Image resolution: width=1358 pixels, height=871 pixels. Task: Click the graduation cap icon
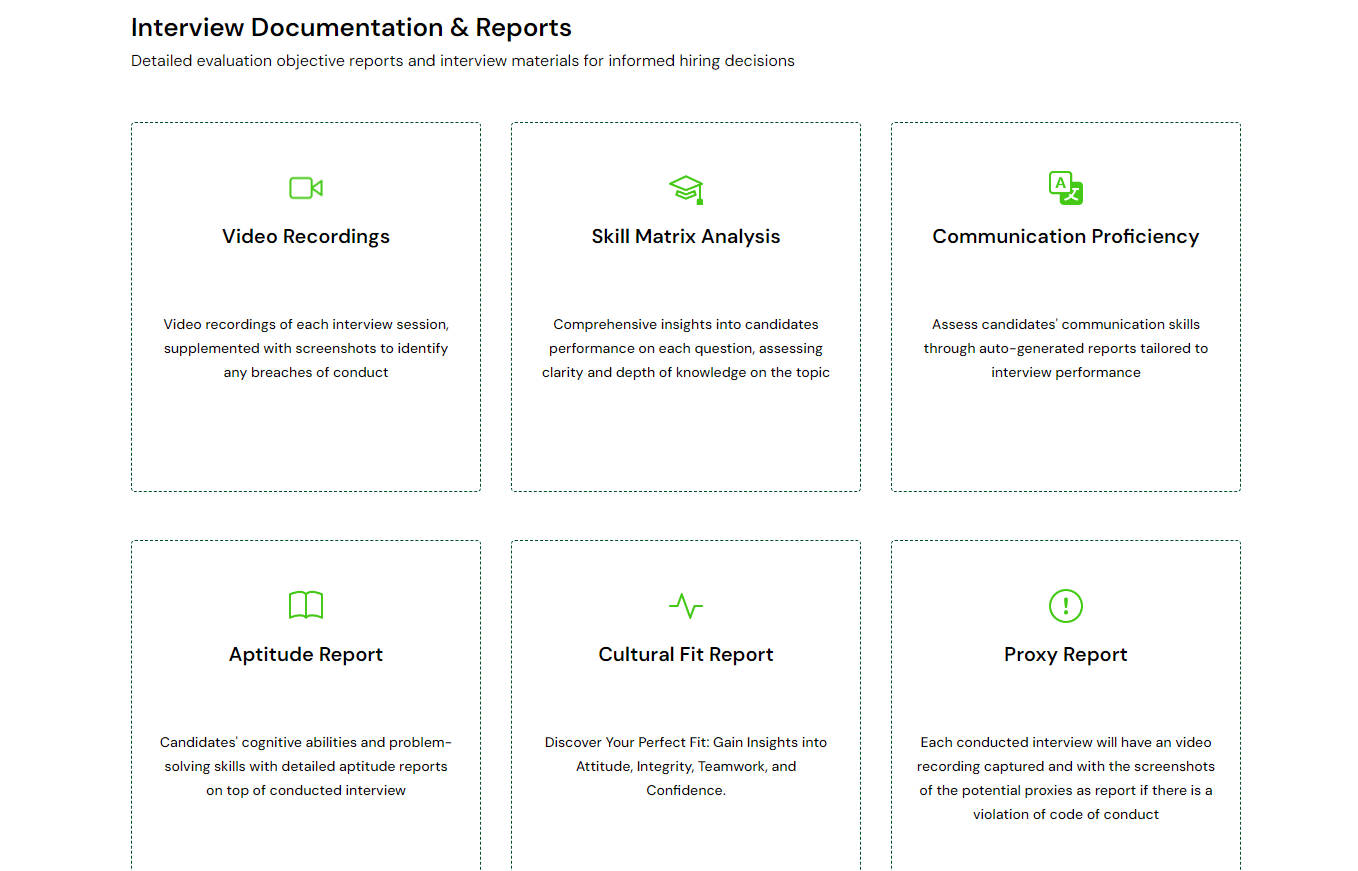[x=686, y=189]
